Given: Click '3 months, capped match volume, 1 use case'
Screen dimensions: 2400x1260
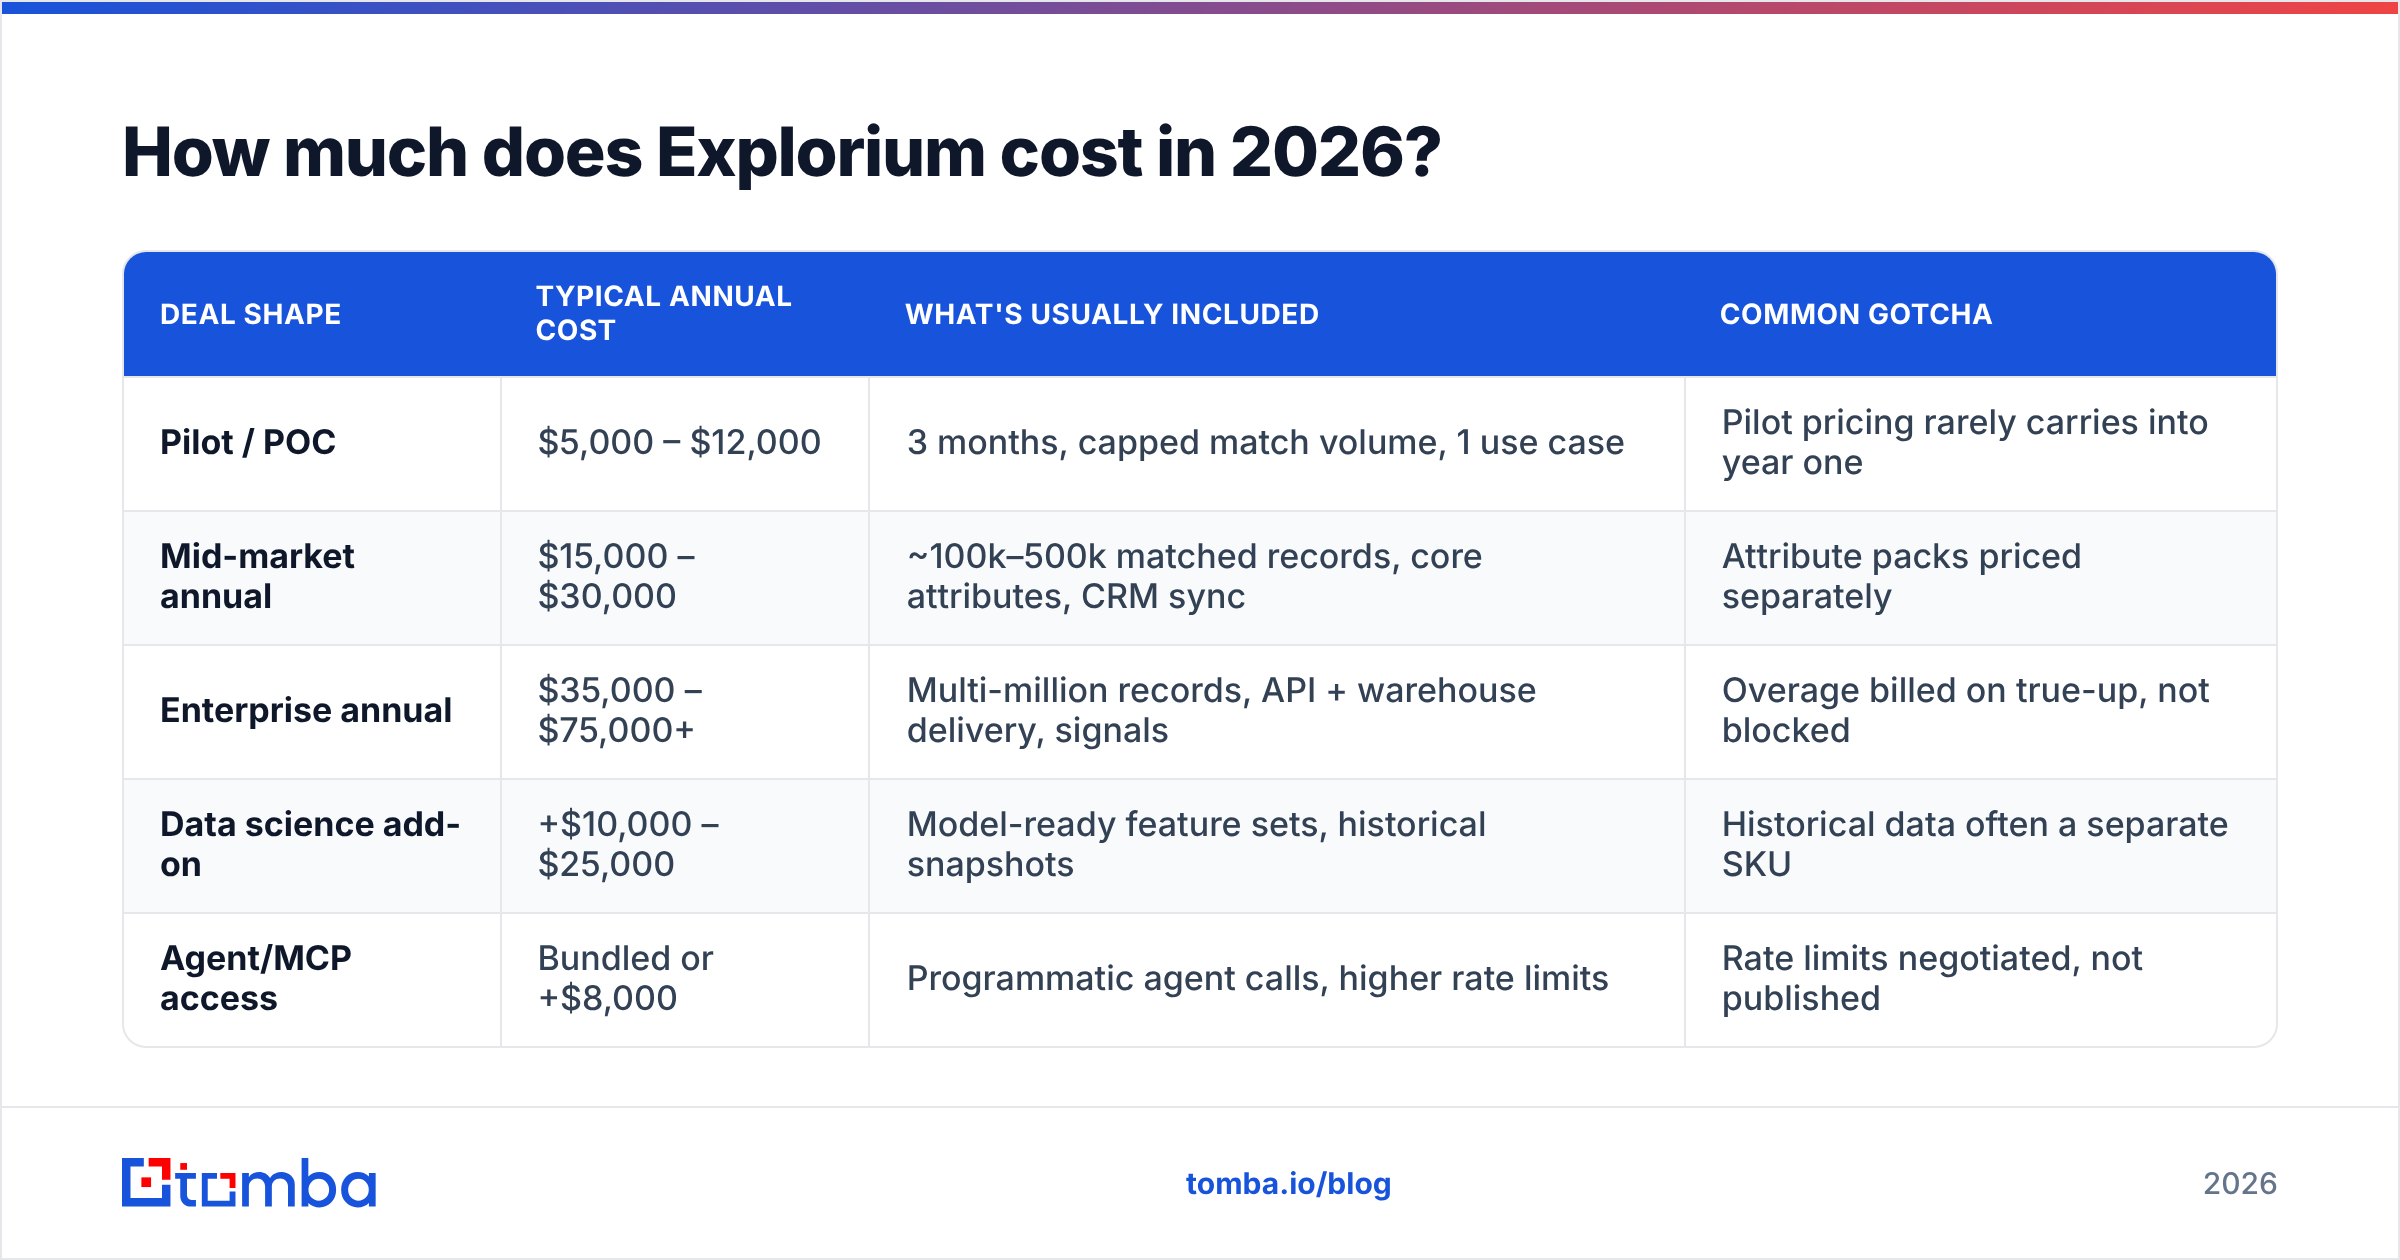Looking at the screenshot, I should tap(1265, 442).
